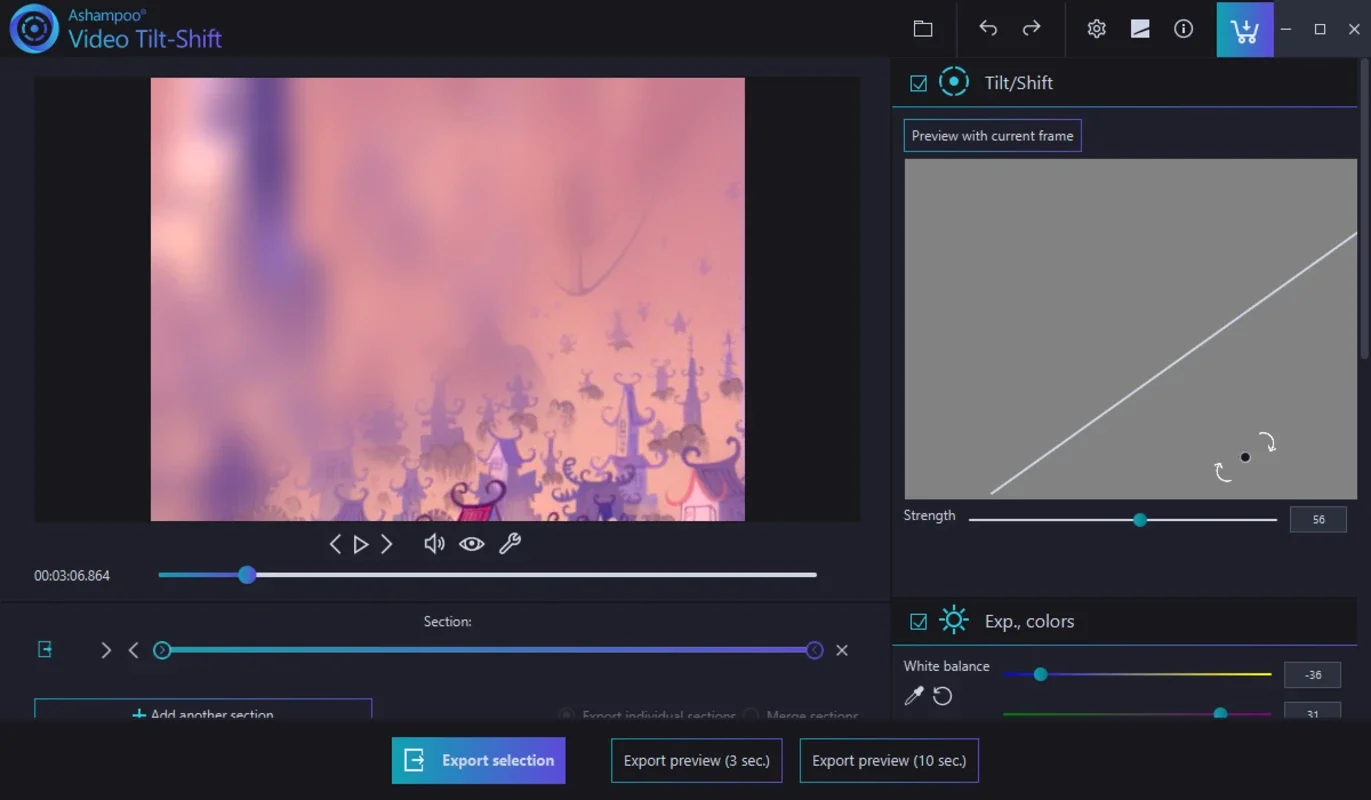Viewport: 1371px width, 800px height.
Task: Play the video
Action: [361, 544]
